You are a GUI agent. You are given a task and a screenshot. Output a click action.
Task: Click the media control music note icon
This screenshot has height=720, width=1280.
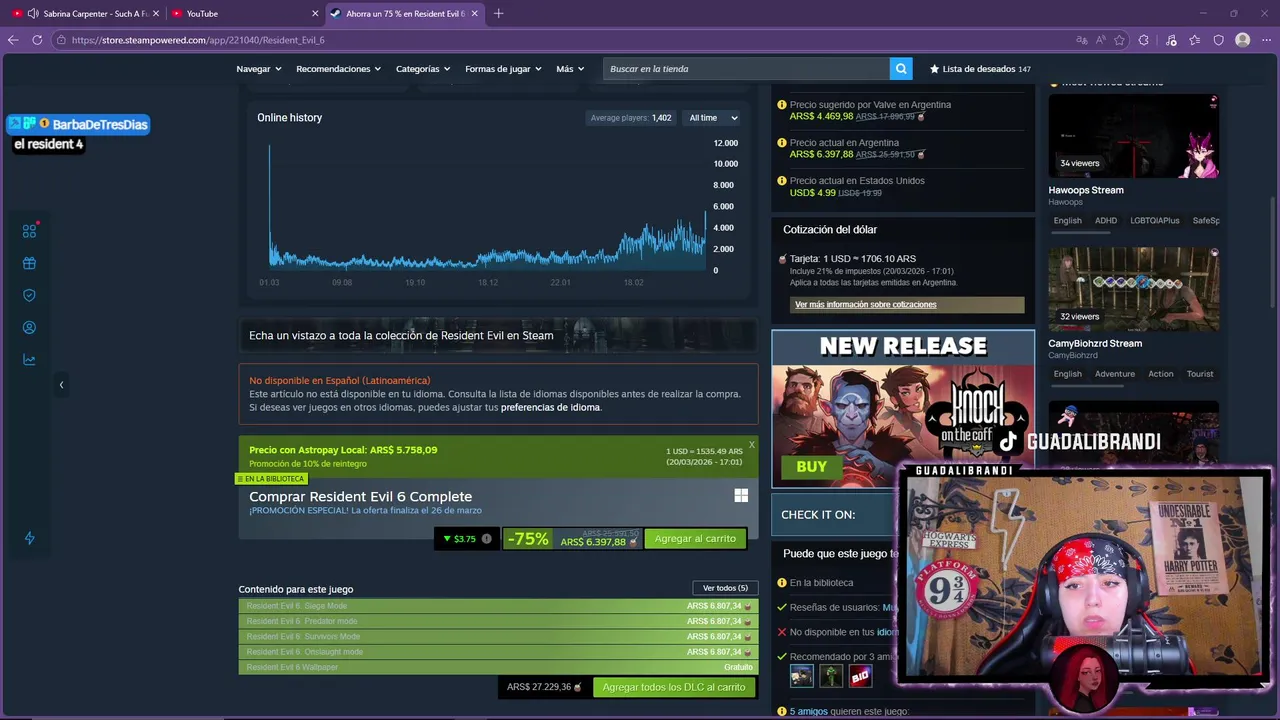click(1171, 40)
